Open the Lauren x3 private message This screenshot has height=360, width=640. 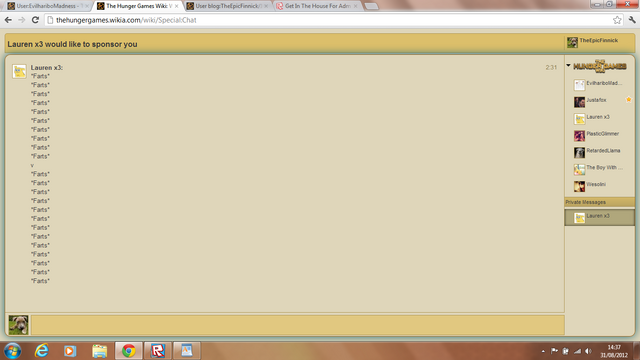599,217
